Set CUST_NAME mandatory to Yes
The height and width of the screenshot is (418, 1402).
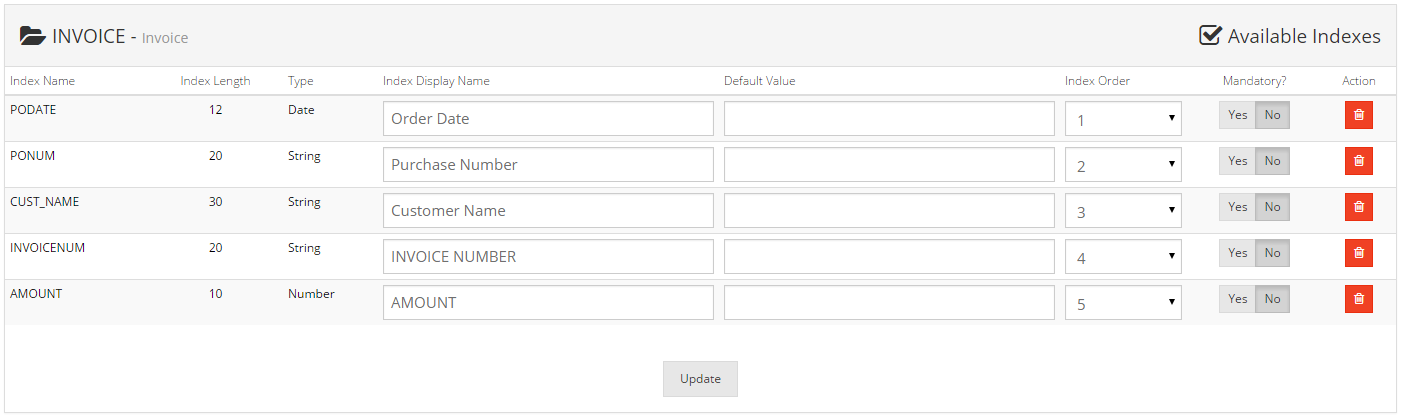pos(1237,207)
